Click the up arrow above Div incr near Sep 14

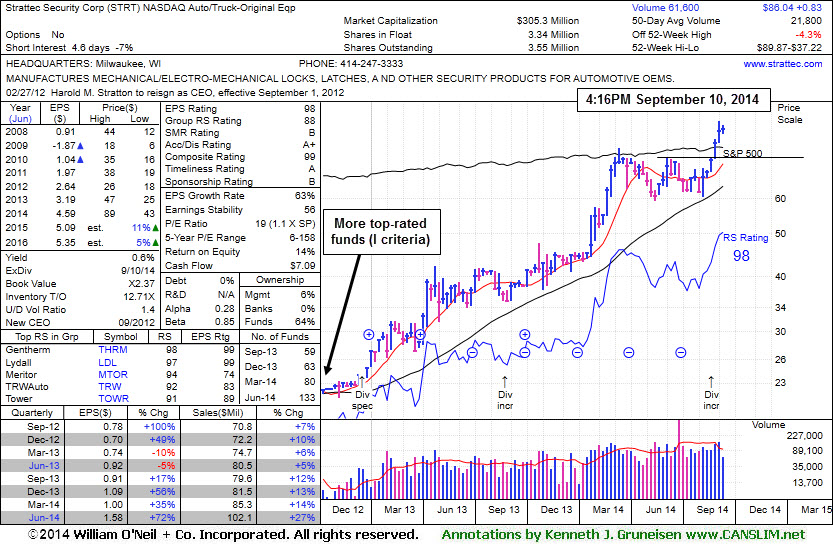(711, 381)
